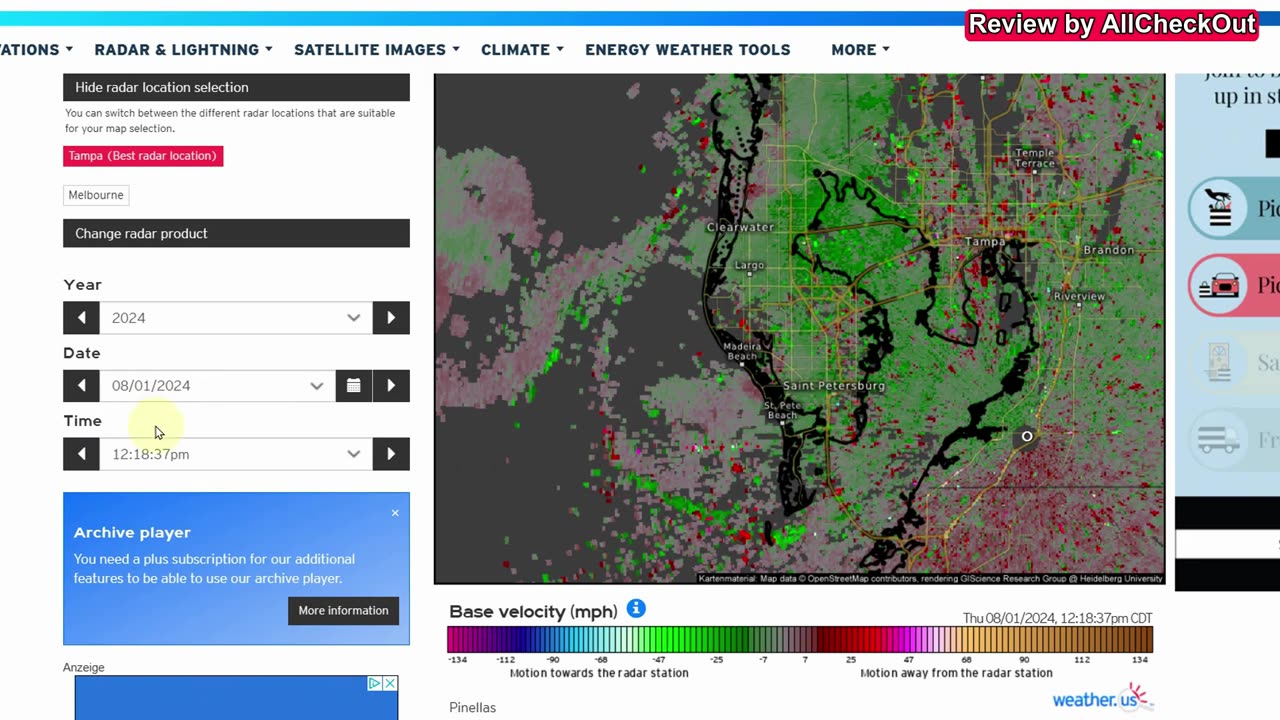The width and height of the screenshot is (1280, 720).
Task: Click Riverview label on radar map
Action: (x=1079, y=296)
